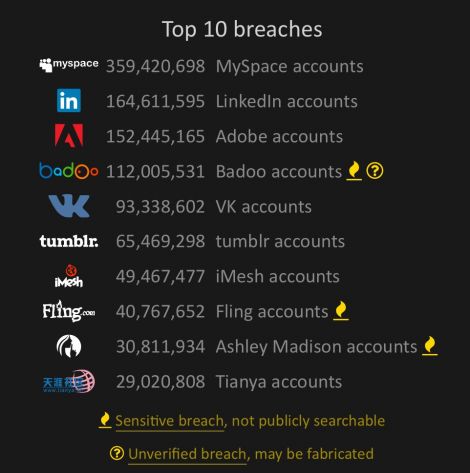Click the LinkedIn logo icon
This screenshot has width=470, height=473.
(x=69, y=100)
